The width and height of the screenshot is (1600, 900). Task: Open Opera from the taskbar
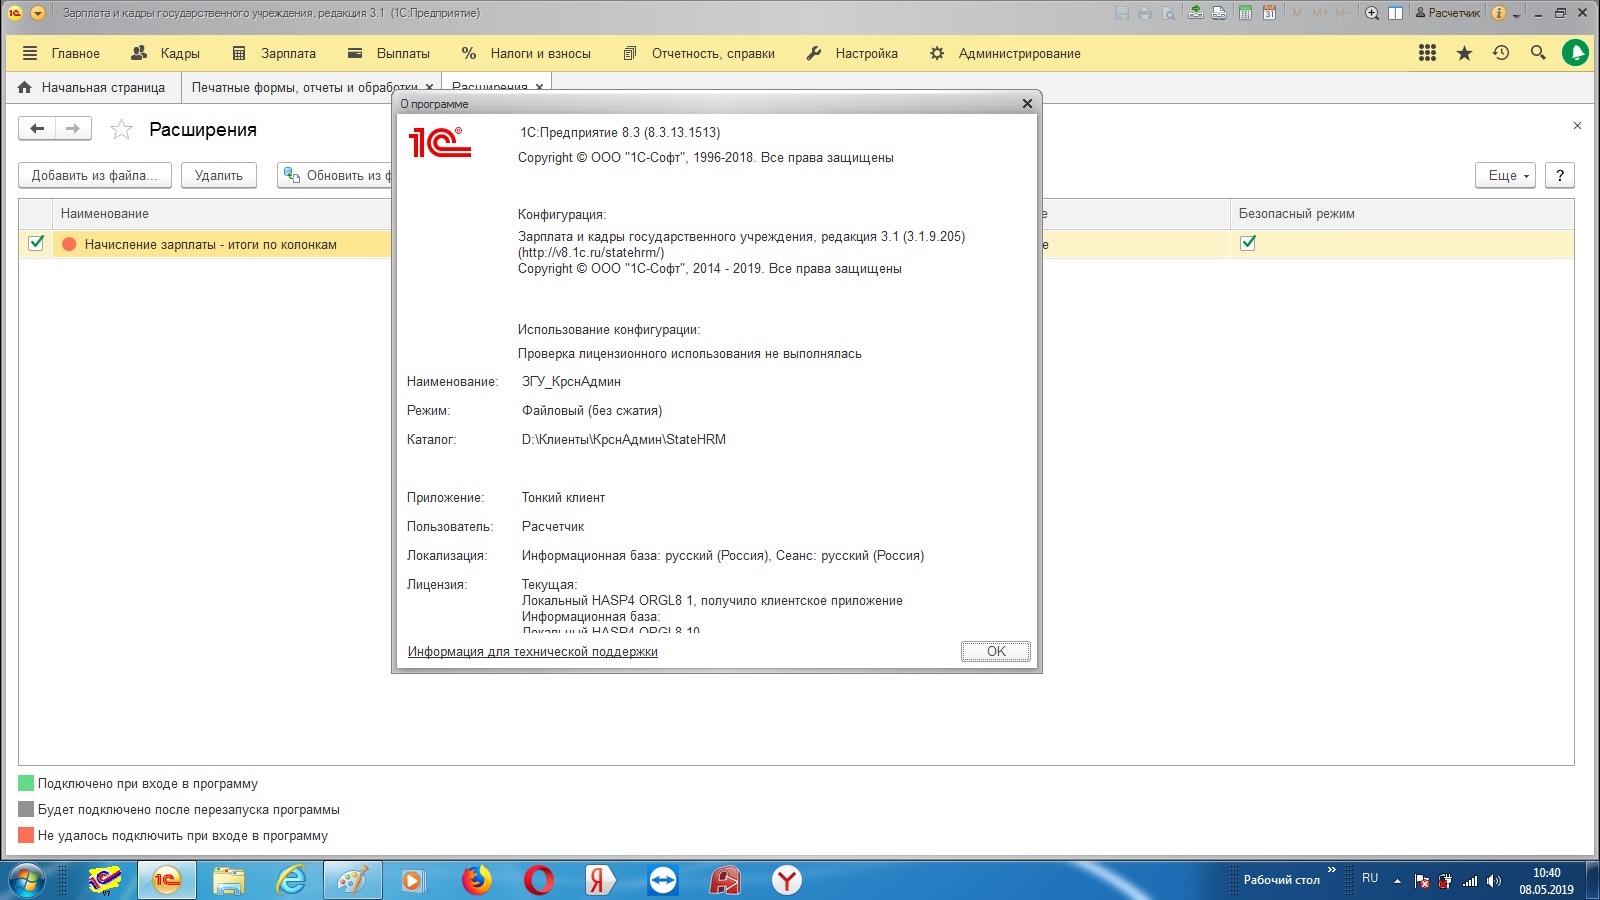coord(539,880)
